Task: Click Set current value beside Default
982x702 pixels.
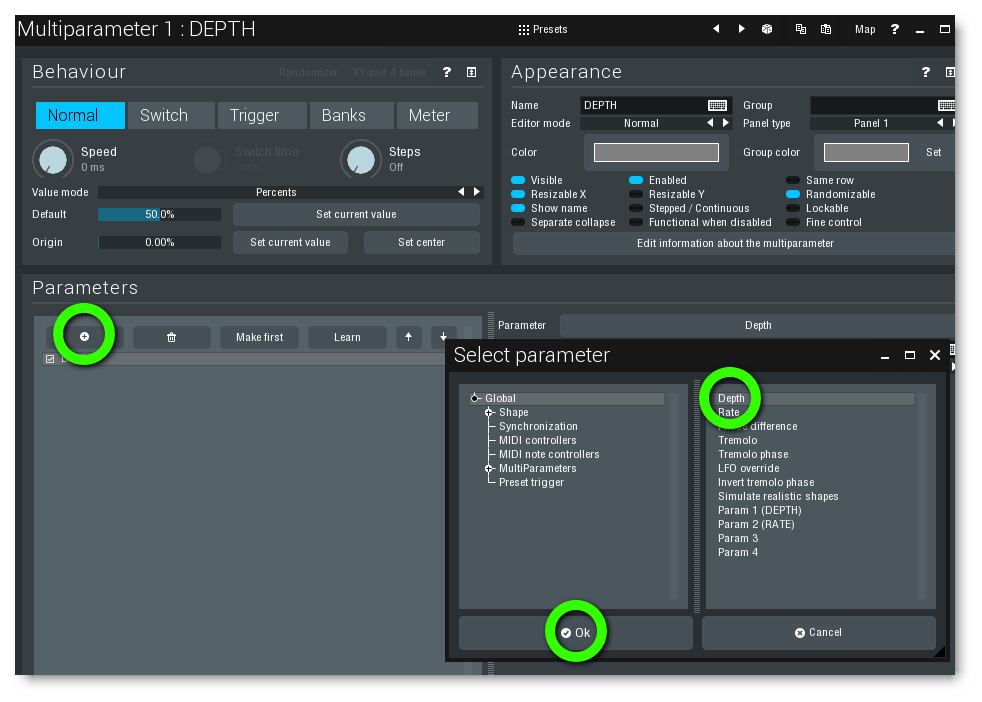Action: click(356, 214)
